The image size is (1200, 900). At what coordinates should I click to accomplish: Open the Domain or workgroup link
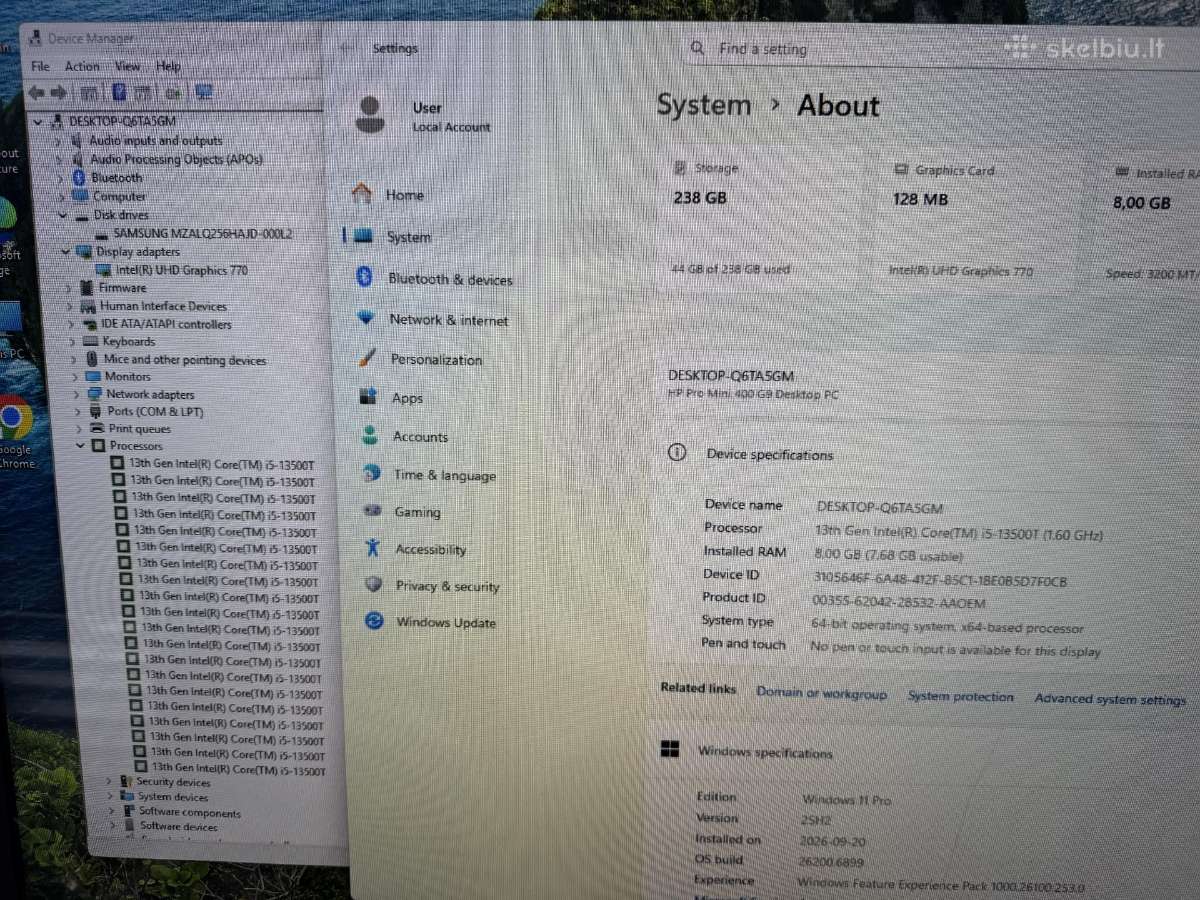pyautogui.click(x=821, y=693)
